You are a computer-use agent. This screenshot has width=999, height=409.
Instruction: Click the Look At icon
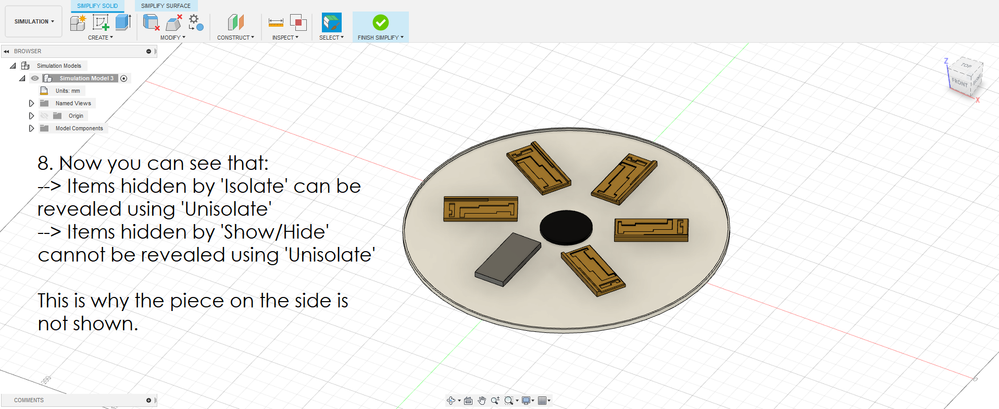(x=468, y=400)
